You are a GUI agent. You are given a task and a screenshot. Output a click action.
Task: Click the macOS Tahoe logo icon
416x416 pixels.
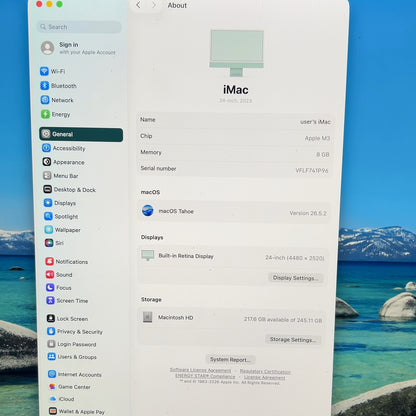[x=148, y=211]
